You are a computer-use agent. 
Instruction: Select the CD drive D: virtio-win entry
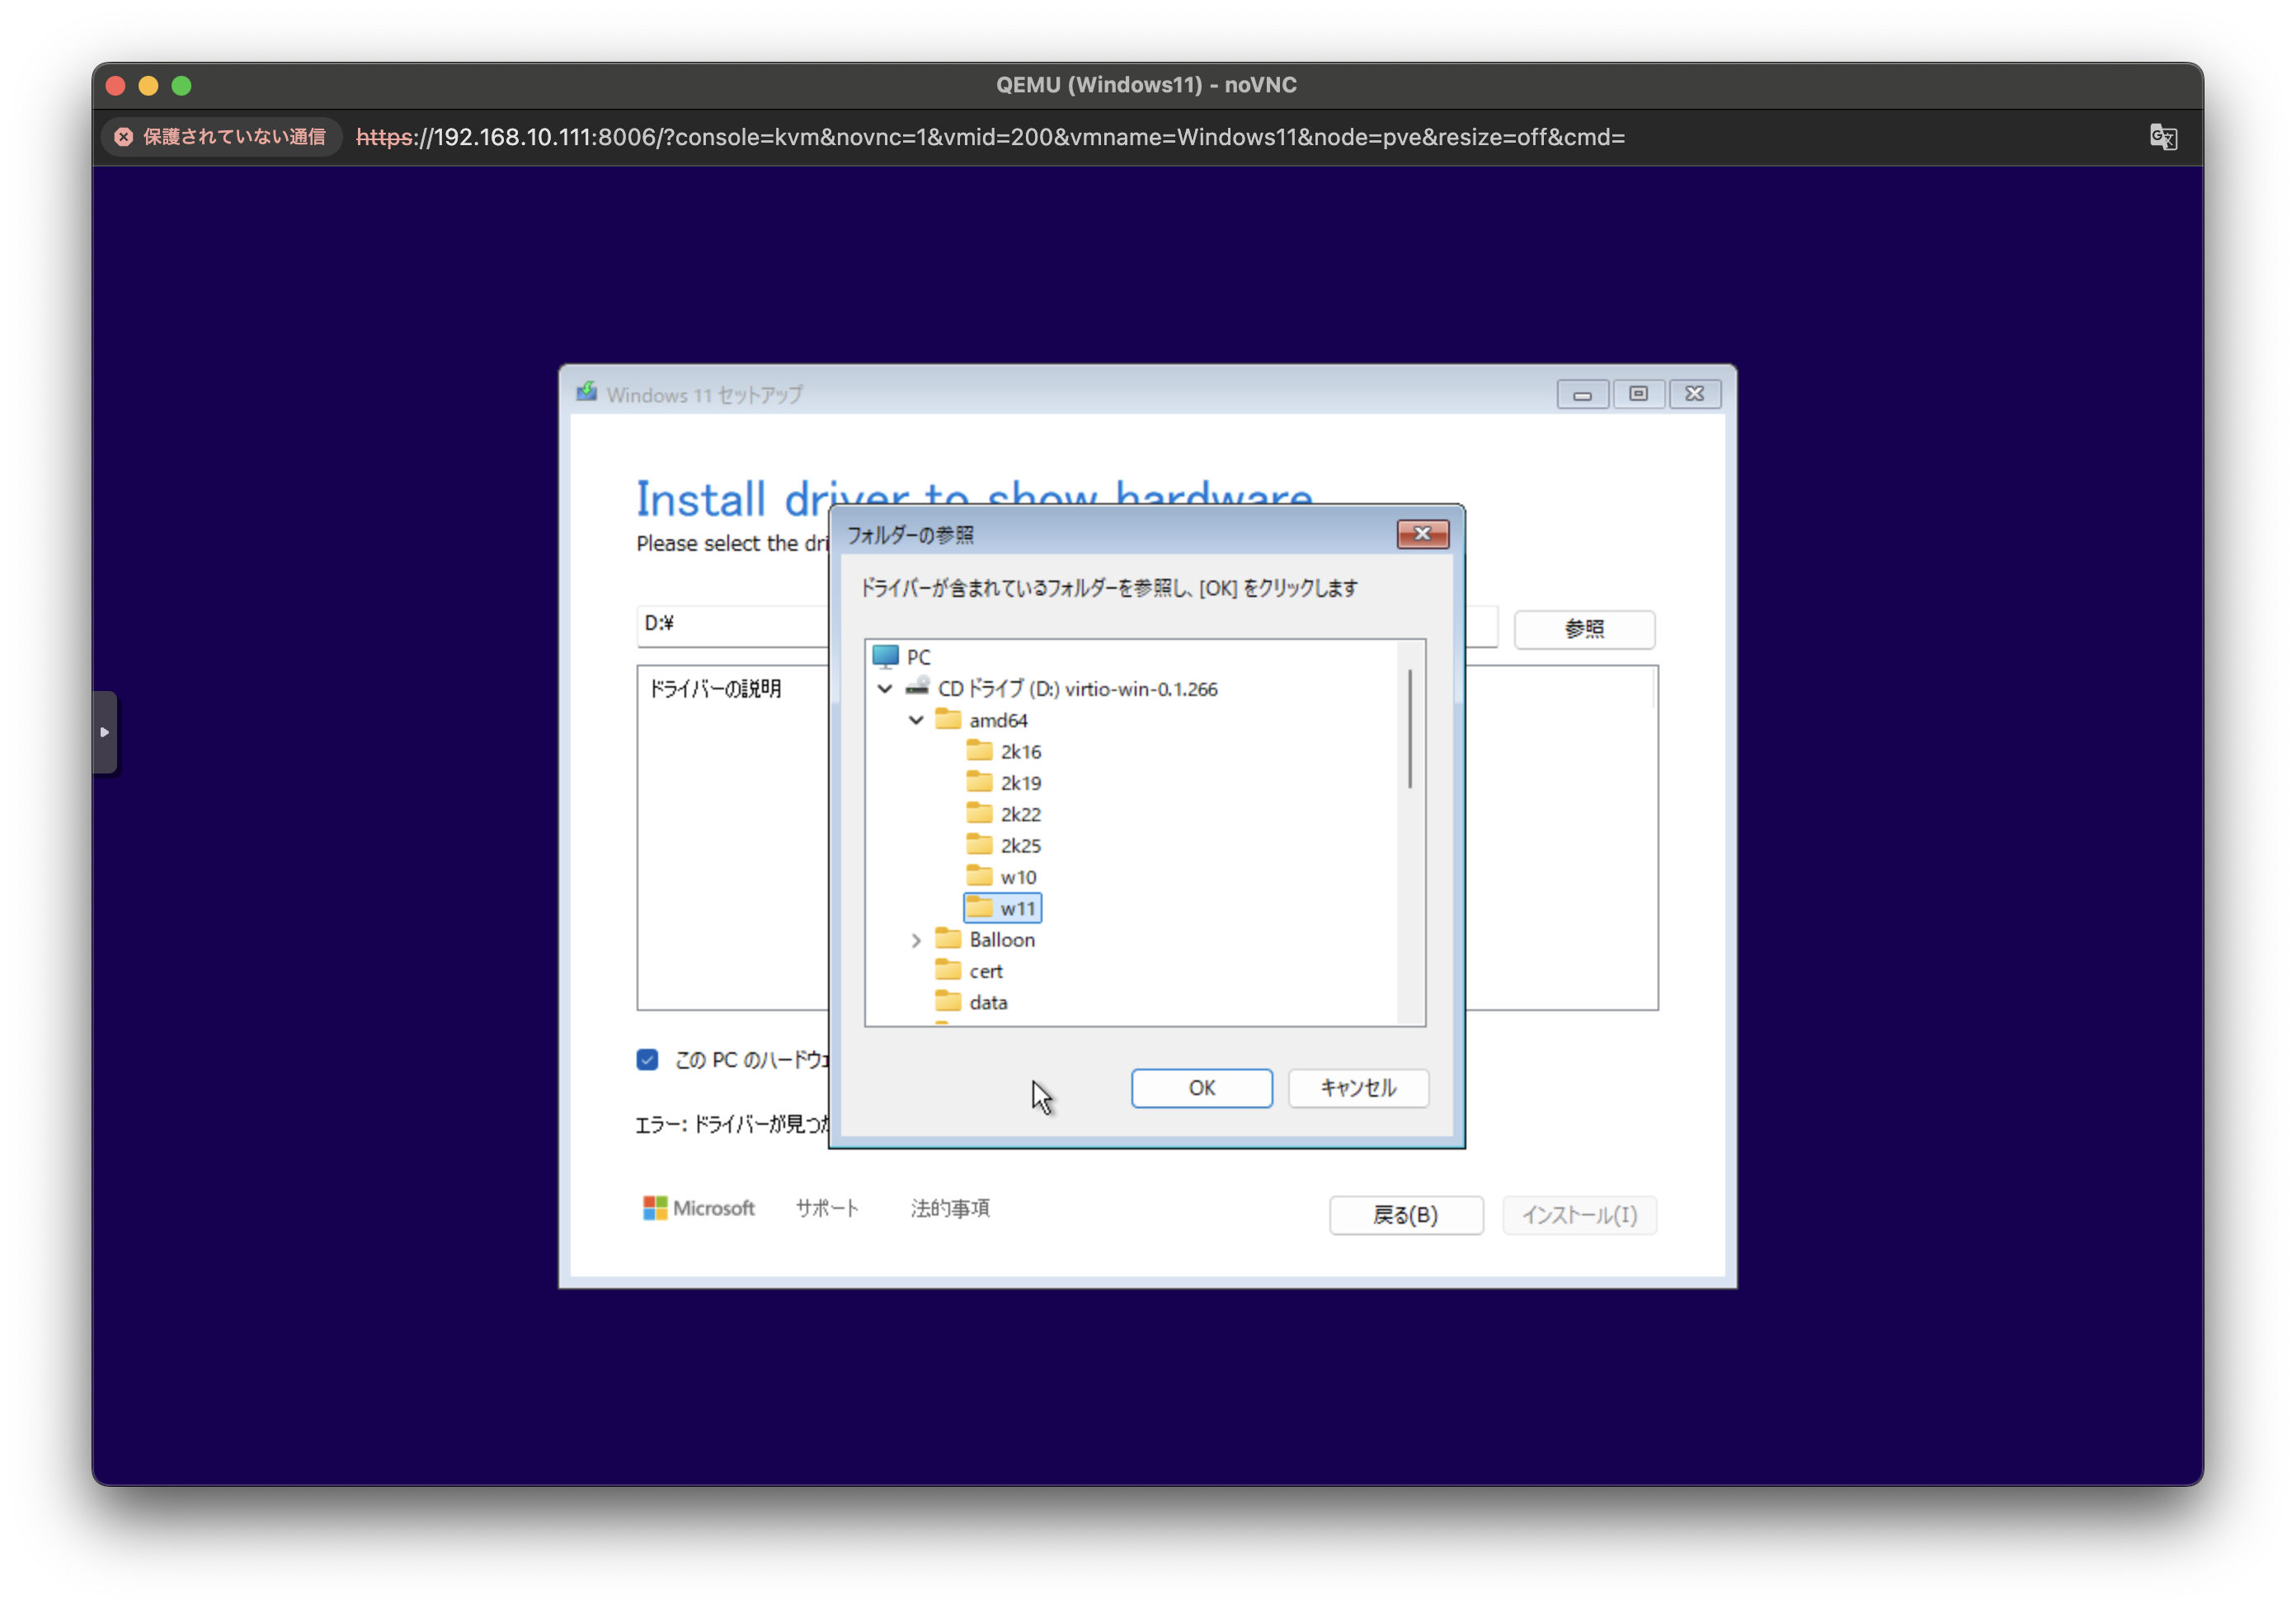[x=1076, y=689]
